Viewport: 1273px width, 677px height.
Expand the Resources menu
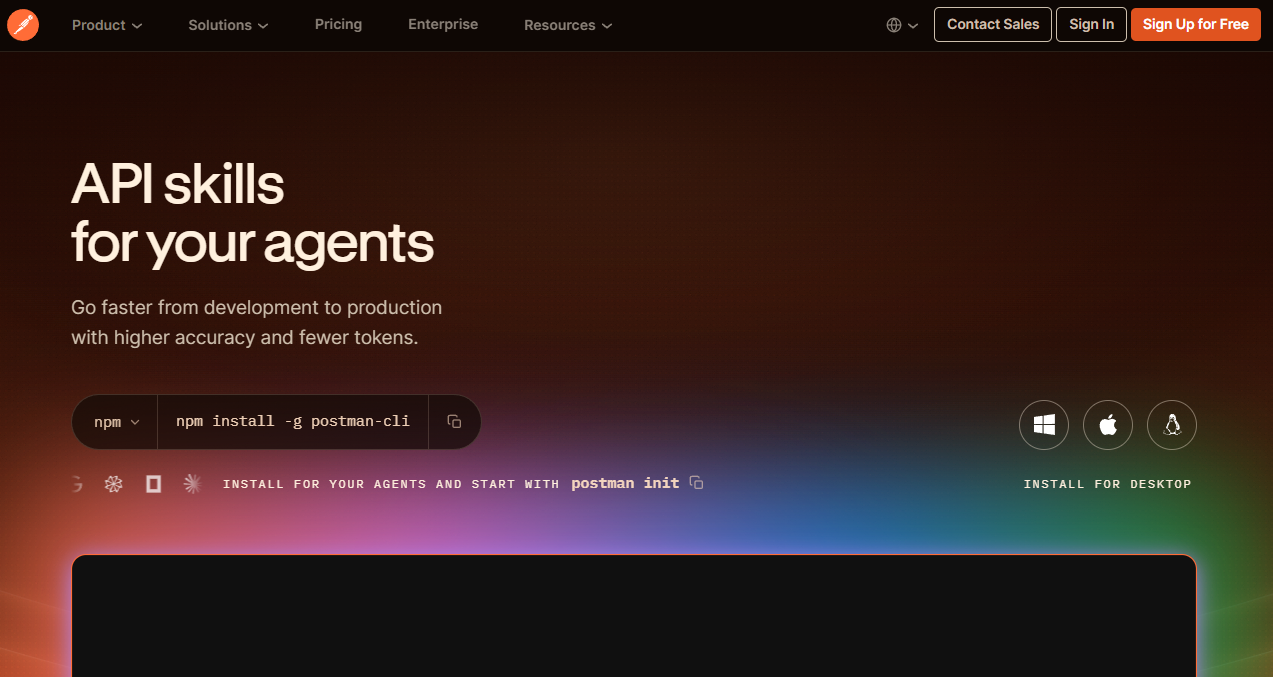pyautogui.click(x=568, y=25)
